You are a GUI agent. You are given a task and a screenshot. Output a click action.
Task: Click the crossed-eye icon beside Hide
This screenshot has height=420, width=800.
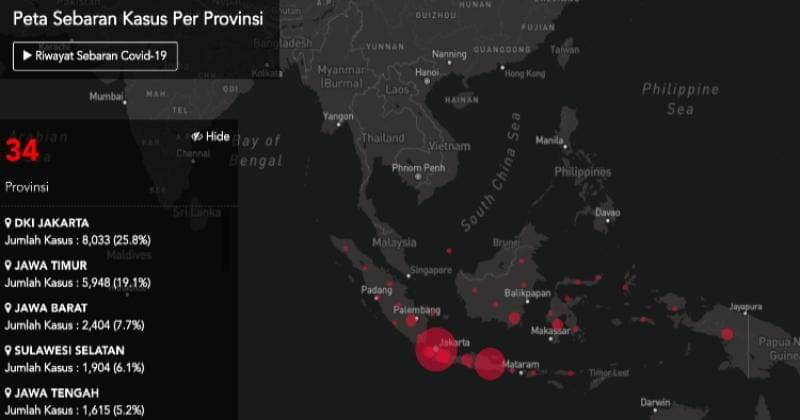[197, 136]
